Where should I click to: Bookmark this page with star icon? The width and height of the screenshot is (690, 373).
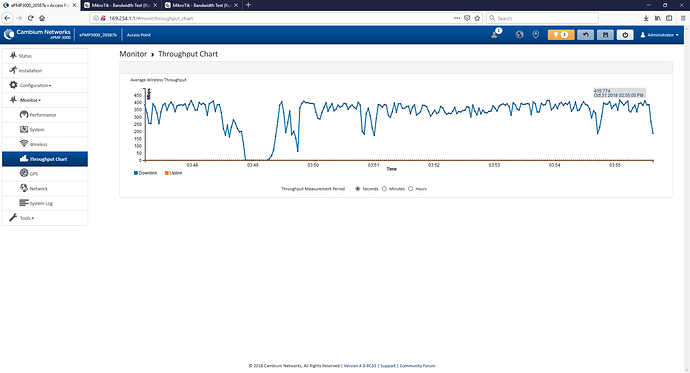click(x=477, y=18)
